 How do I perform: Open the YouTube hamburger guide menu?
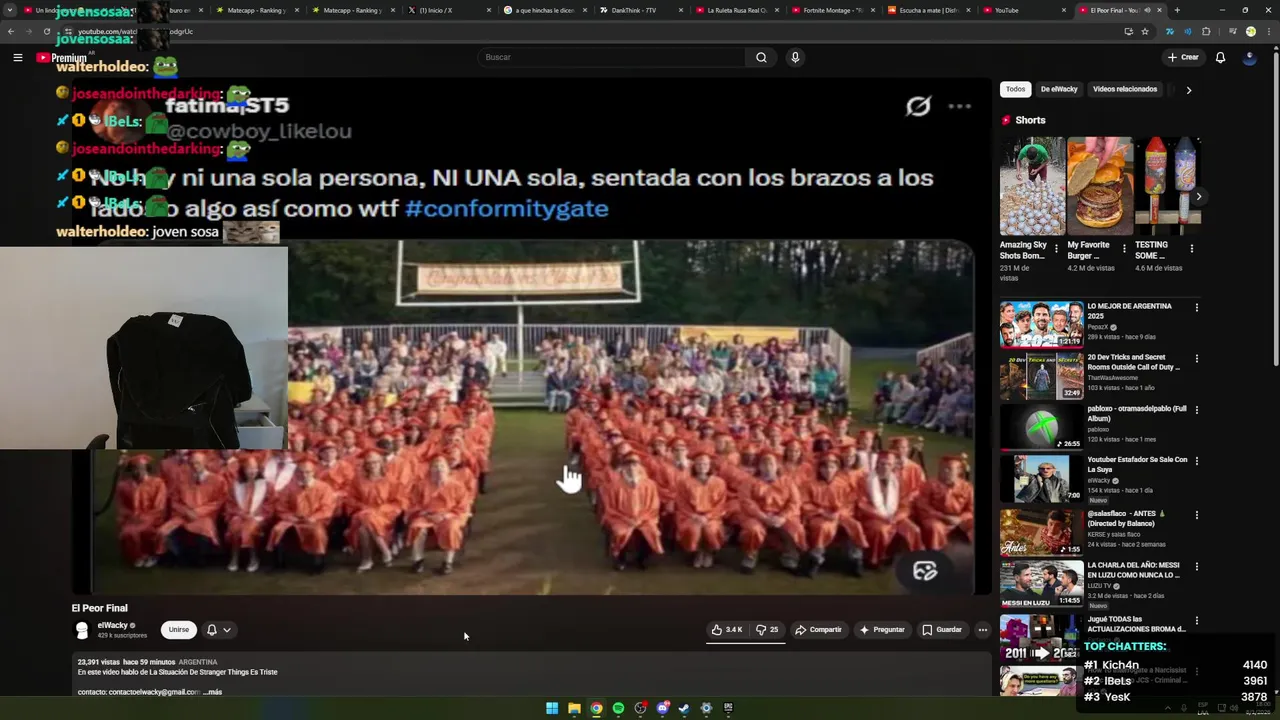pos(17,57)
